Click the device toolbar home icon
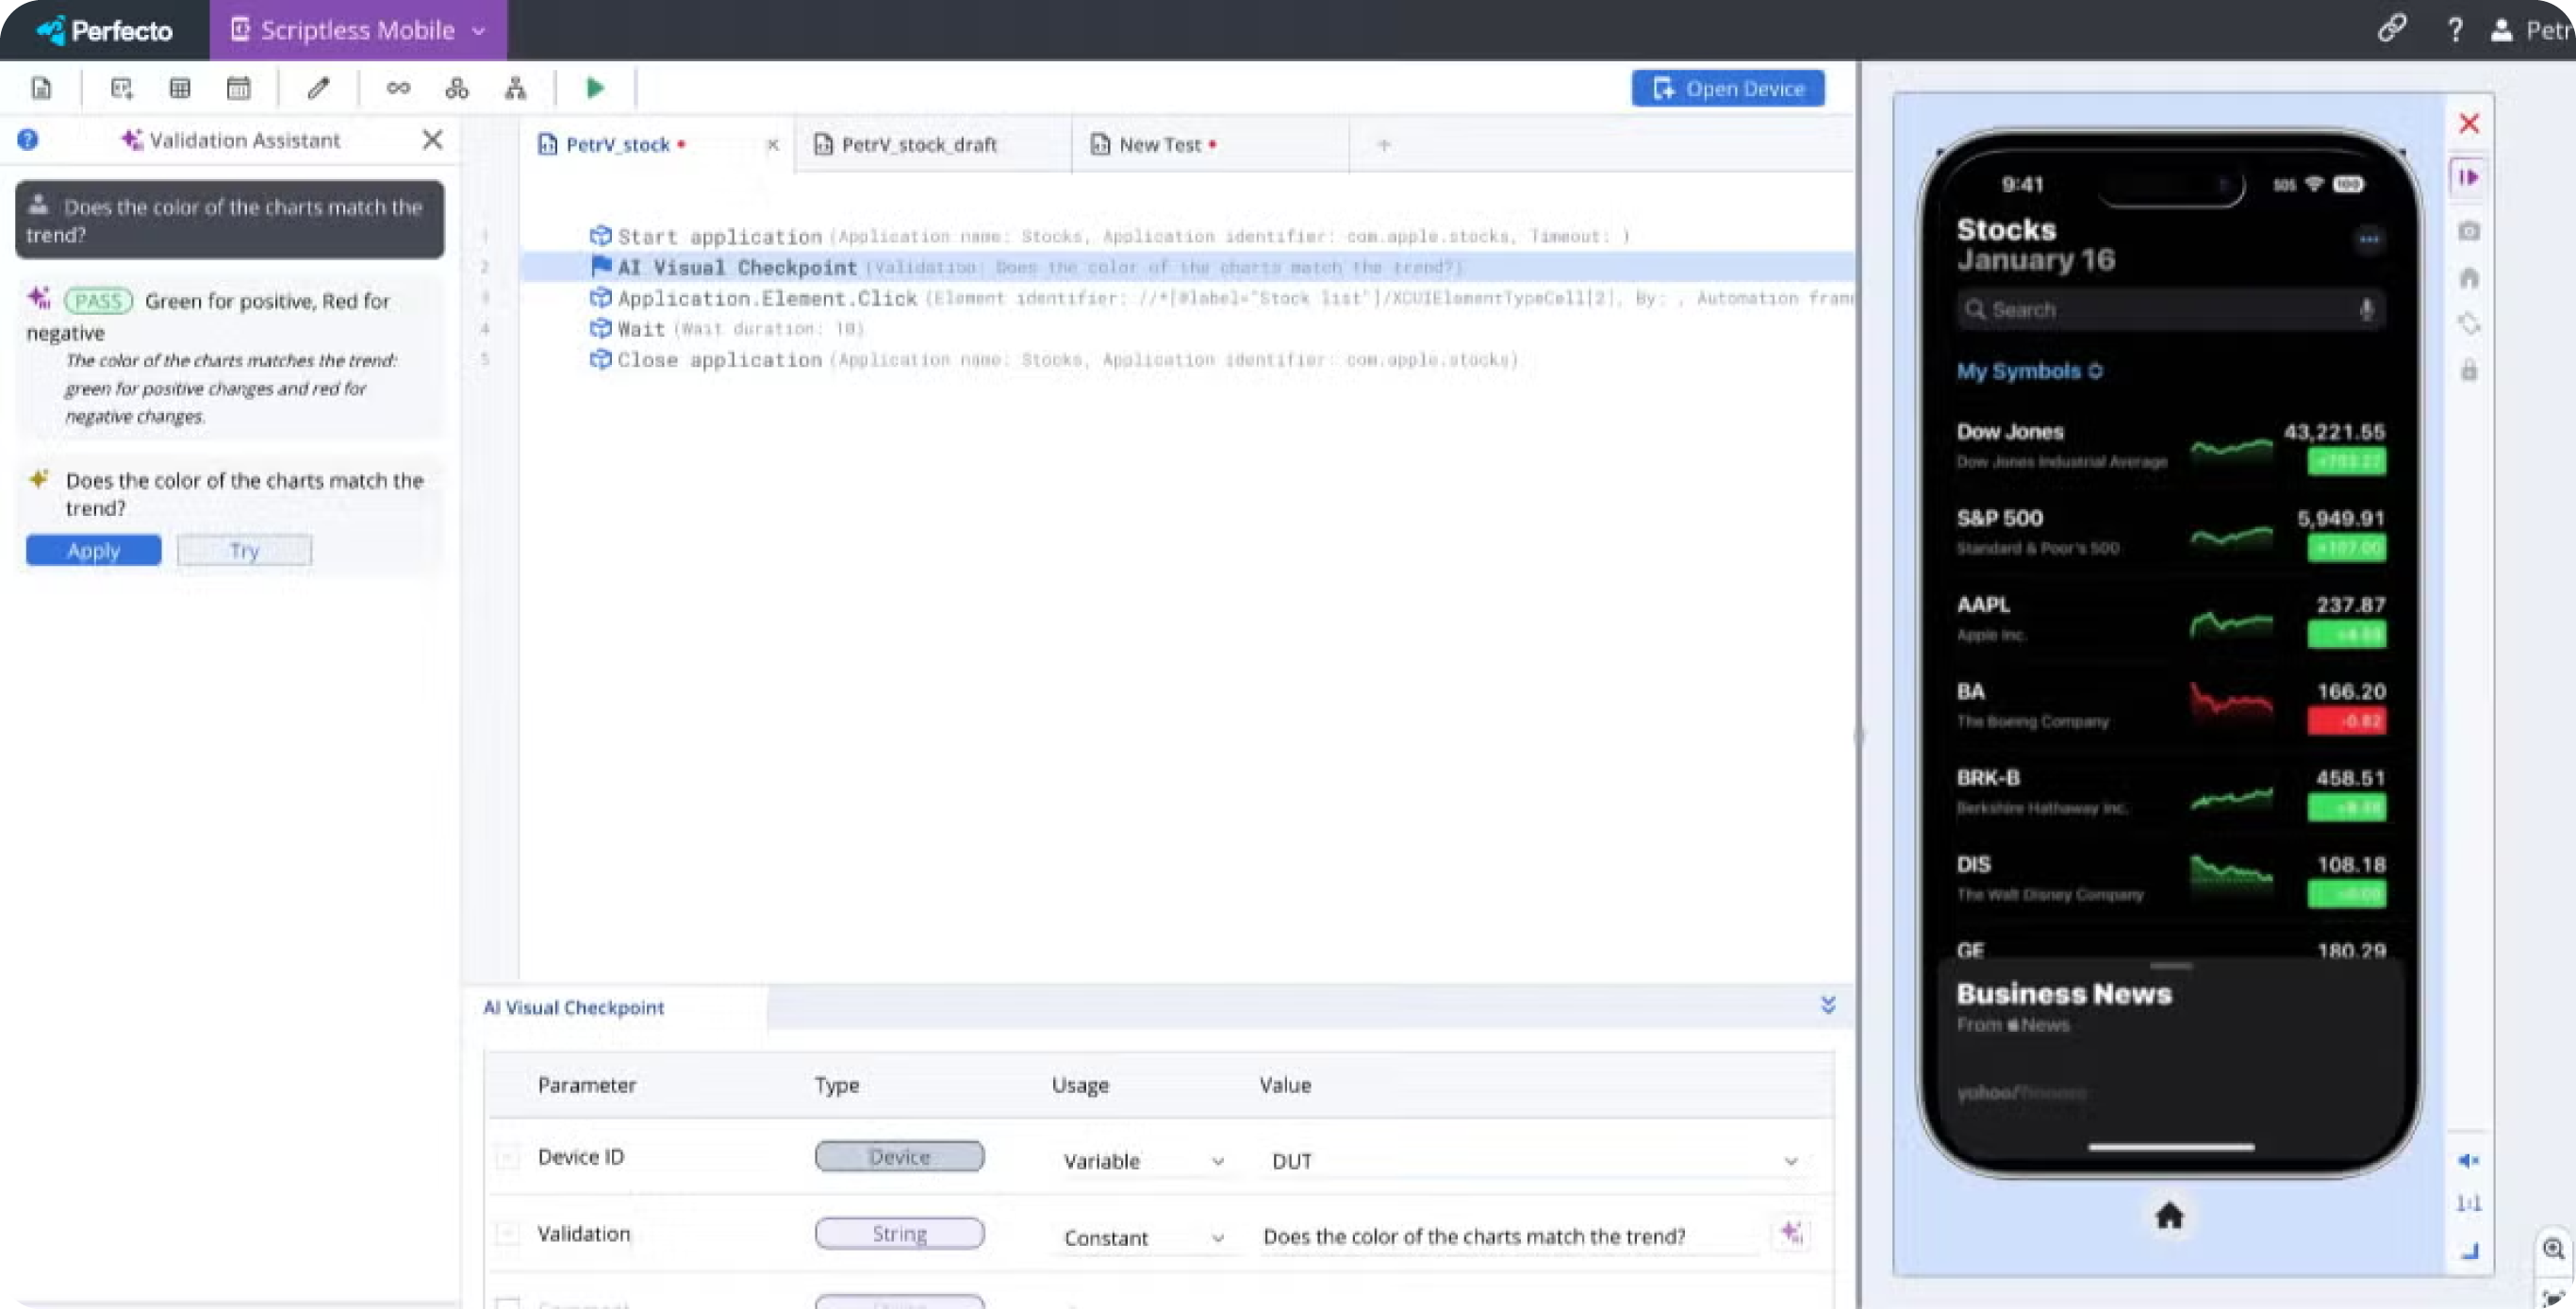 [x=2469, y=278]
